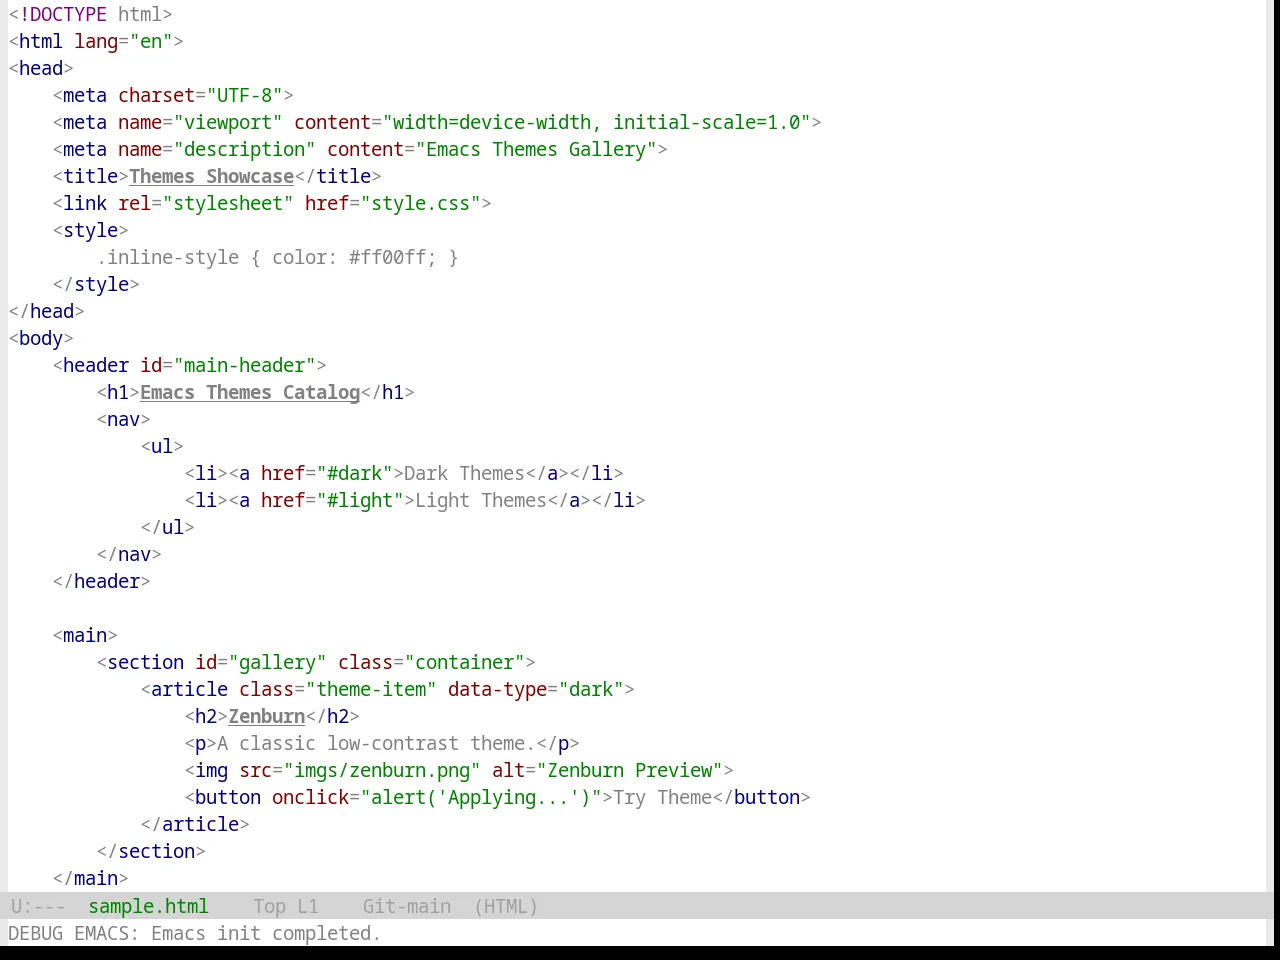Click the opening <style> tag
Screen dimensions: 1280x960
(x=91, y=231)
